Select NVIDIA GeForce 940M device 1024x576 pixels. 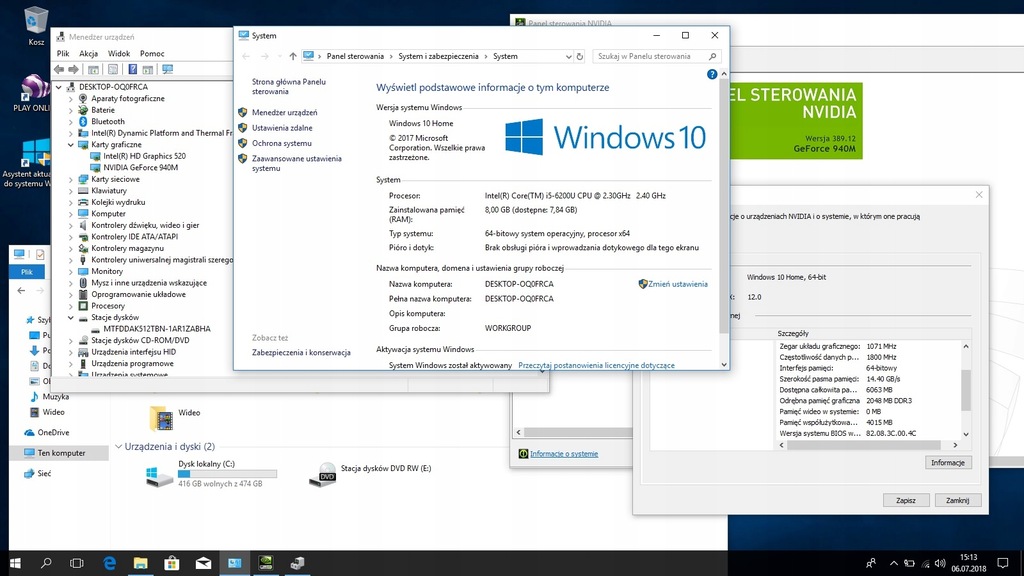click(140, 168)
